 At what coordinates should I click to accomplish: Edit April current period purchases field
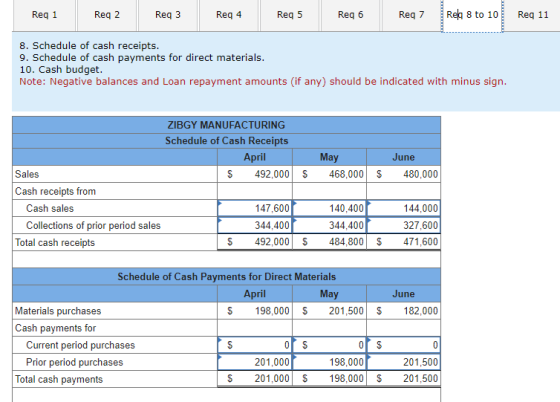coord(255,345)
